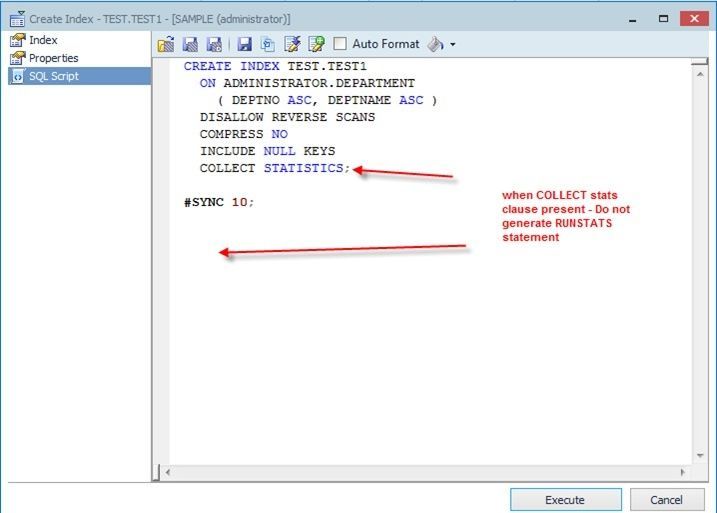Click the INCLUDE NULL KEYS line
Image resolution: width=717 pixels, height=513 pixels.
click(268, 151)
